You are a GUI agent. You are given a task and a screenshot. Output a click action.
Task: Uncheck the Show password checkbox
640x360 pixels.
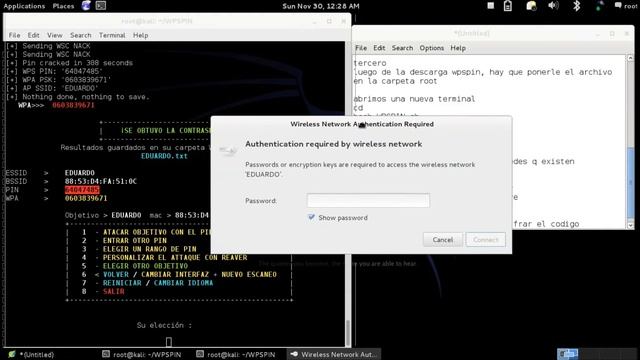(x=311, y=217)
